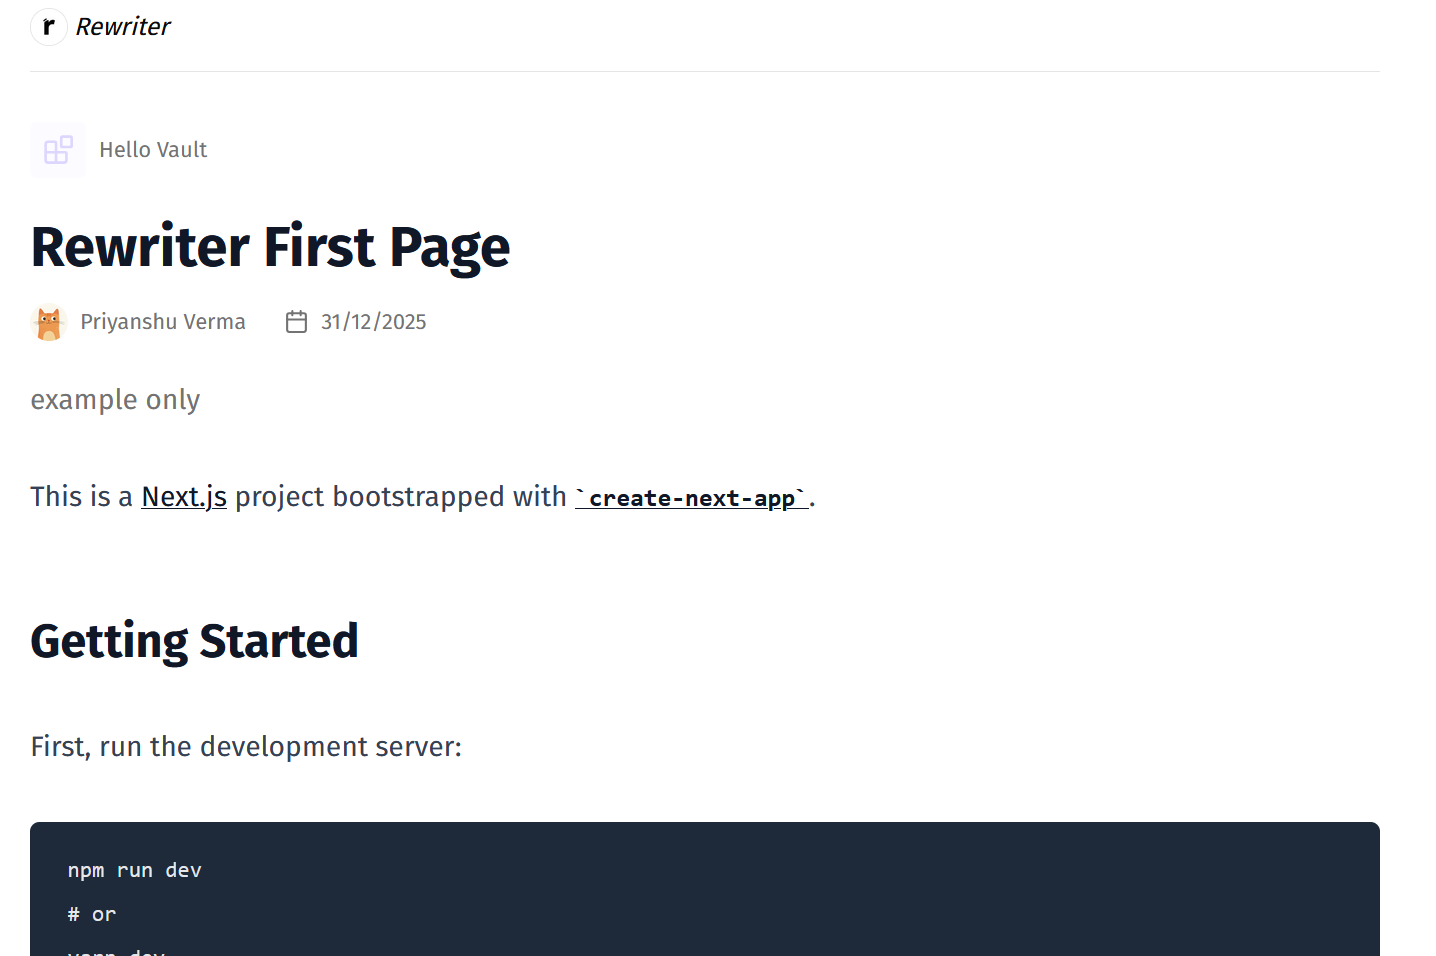Open the Rewriter brand name link
The width and height of the screenshot is (1436, 956).
[123, 27]
